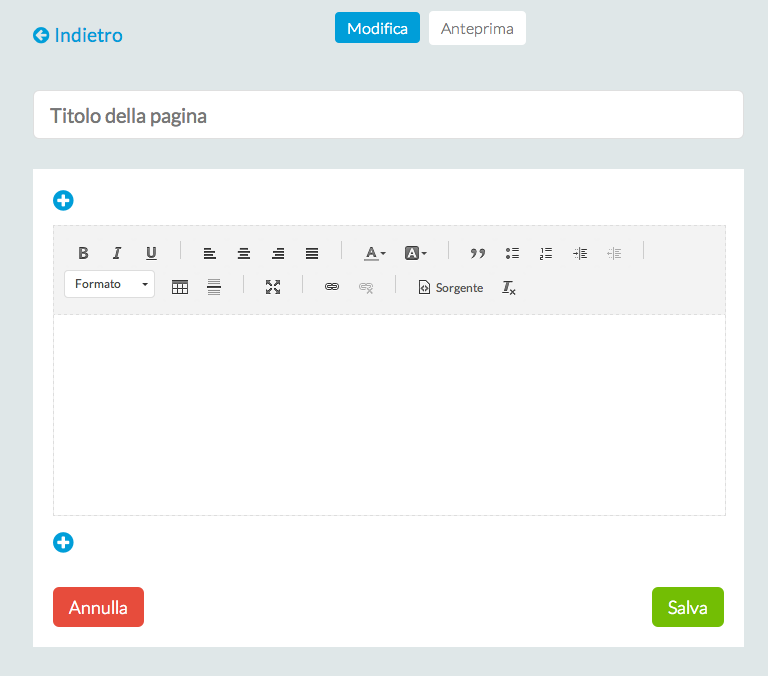Viewport: 768px width, 676px height.
Task: Open the background color dropdown
Action: point(416,253)
